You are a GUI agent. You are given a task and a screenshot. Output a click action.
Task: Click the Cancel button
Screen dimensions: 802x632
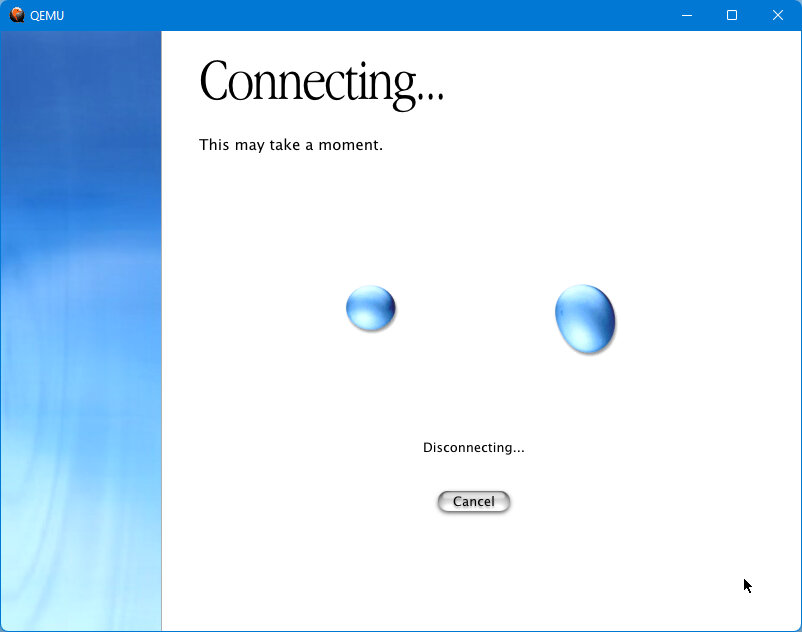click(473, 501)
